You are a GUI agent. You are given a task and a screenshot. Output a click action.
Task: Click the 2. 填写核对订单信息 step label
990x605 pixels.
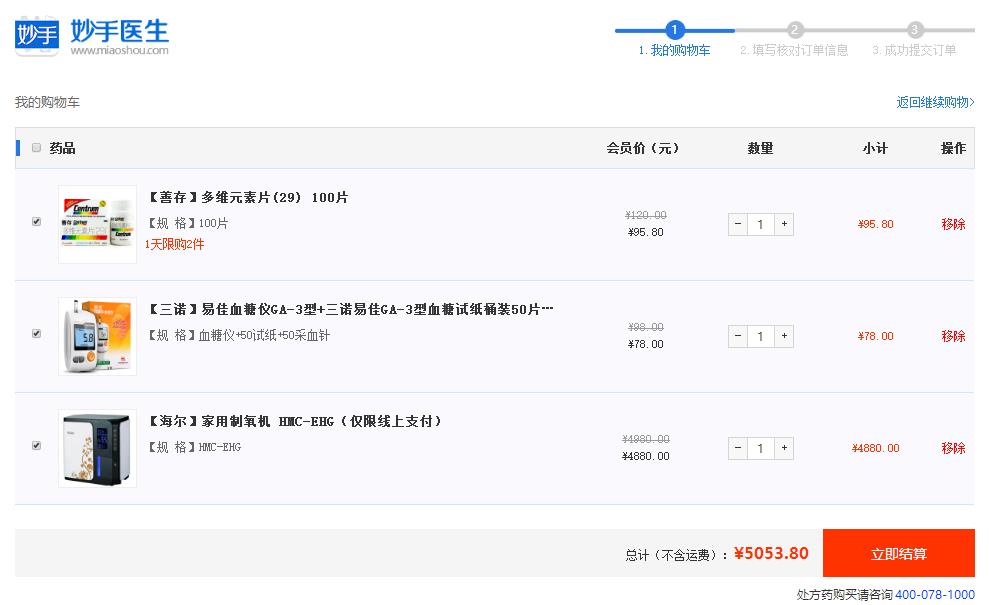(x=794, y=51)
